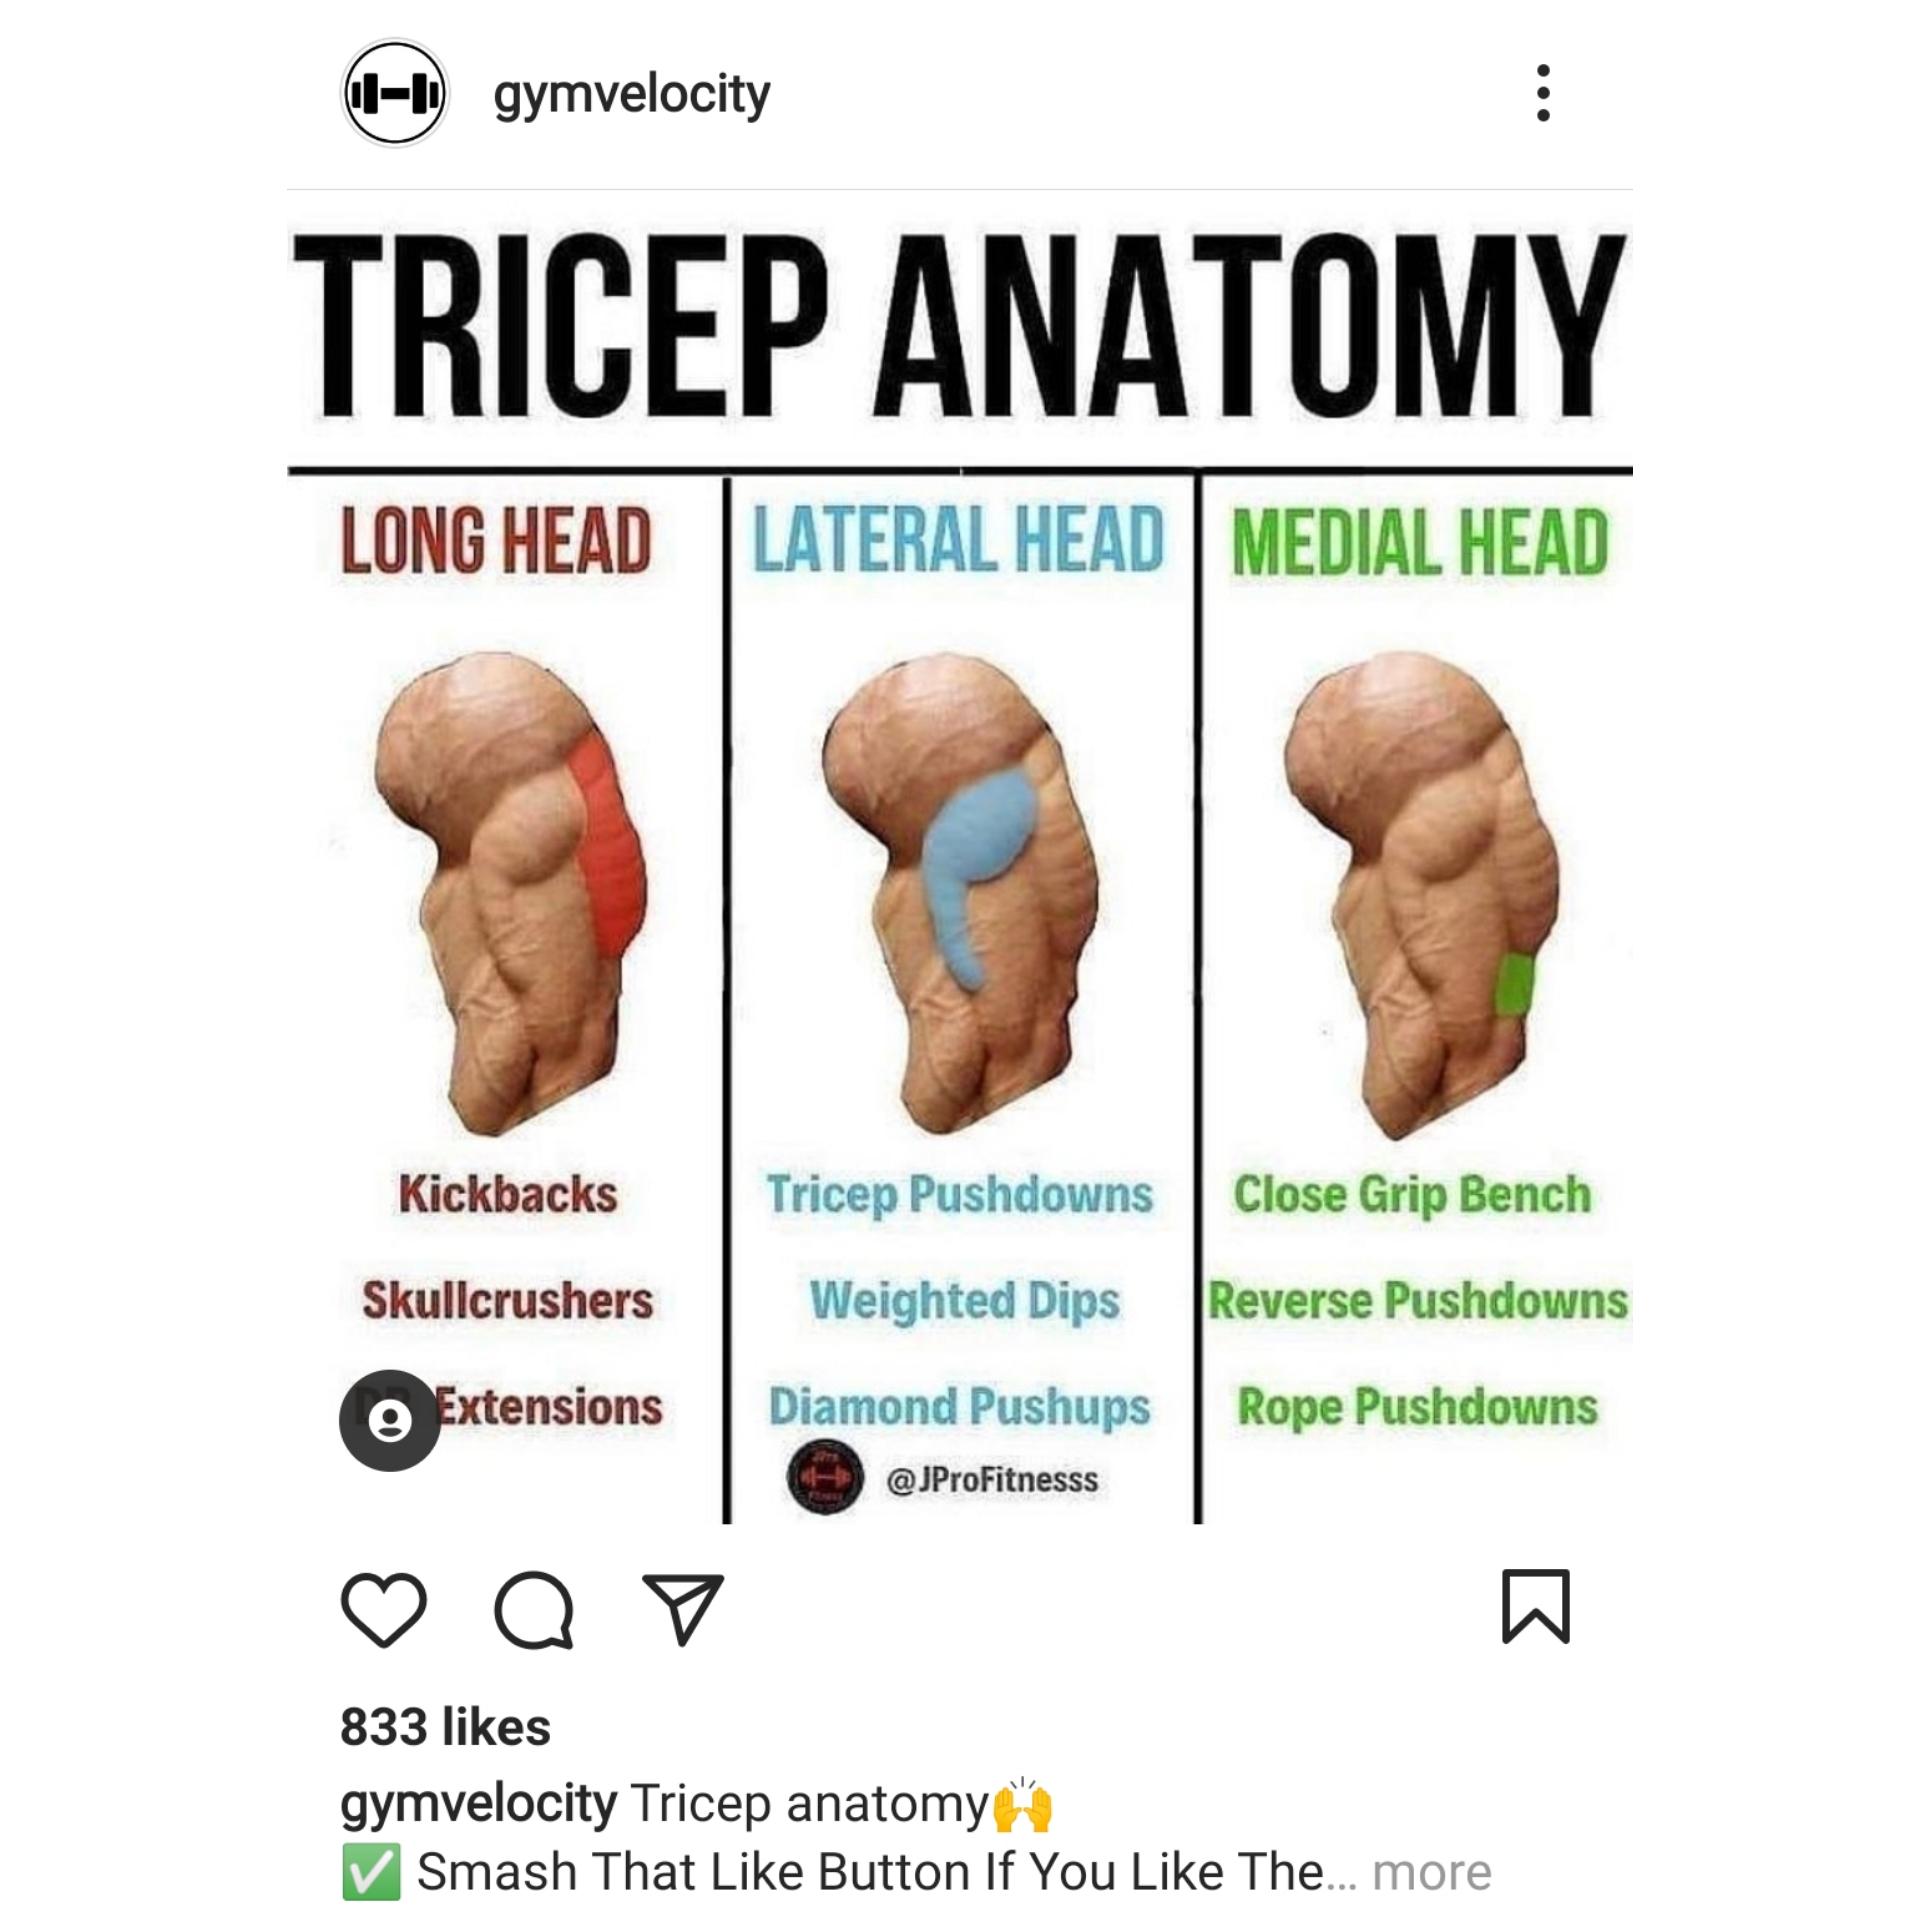Open gymvelocity username in post header

pyautogui.click(x=631, y=96)
